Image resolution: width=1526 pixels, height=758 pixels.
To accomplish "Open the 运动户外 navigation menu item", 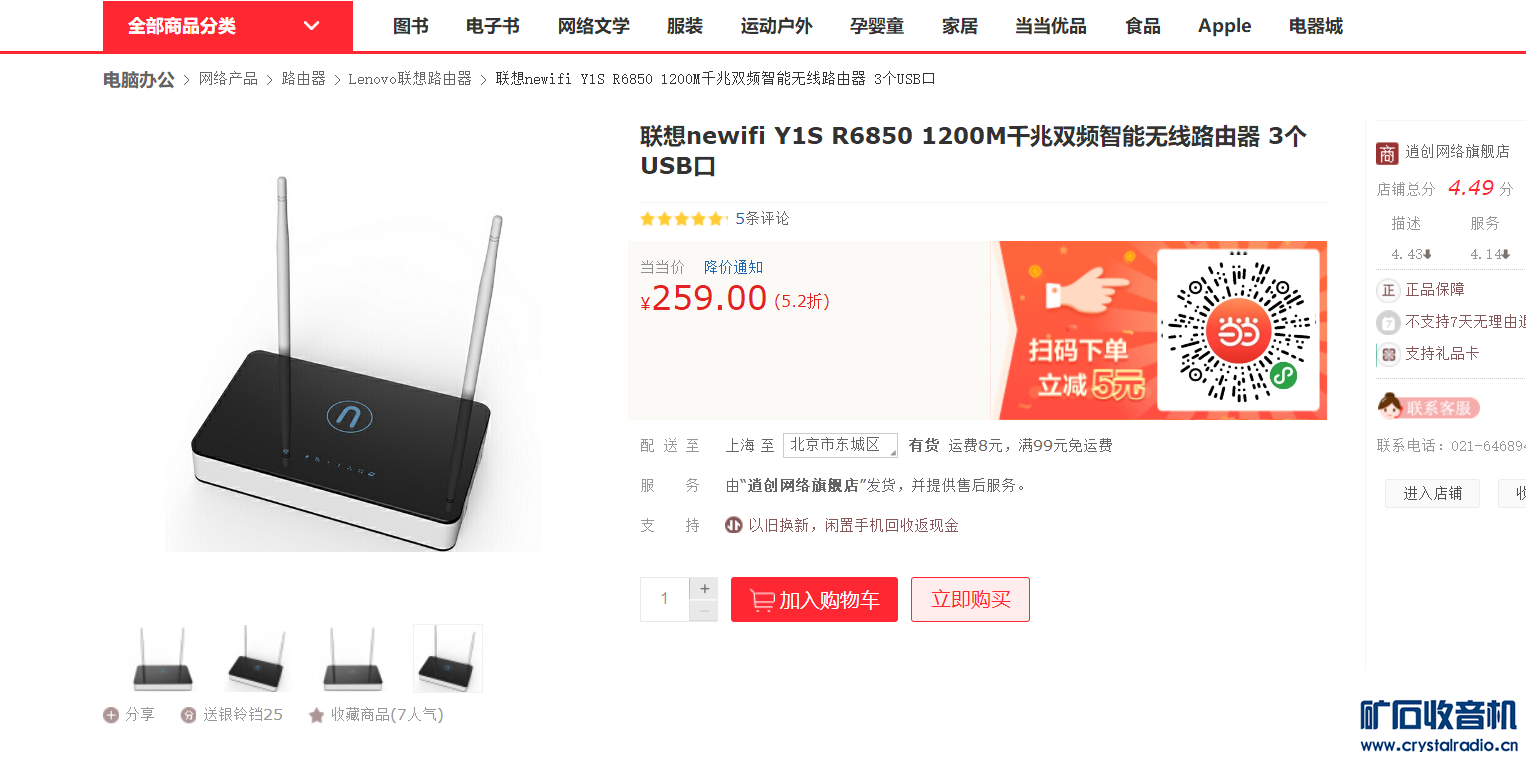I will [777, 26].
